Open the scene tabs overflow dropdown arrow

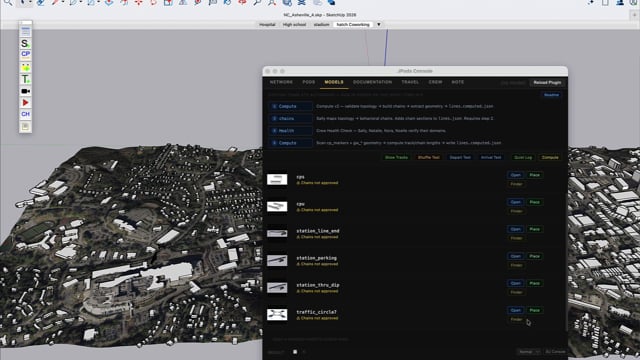coord(379,24)
